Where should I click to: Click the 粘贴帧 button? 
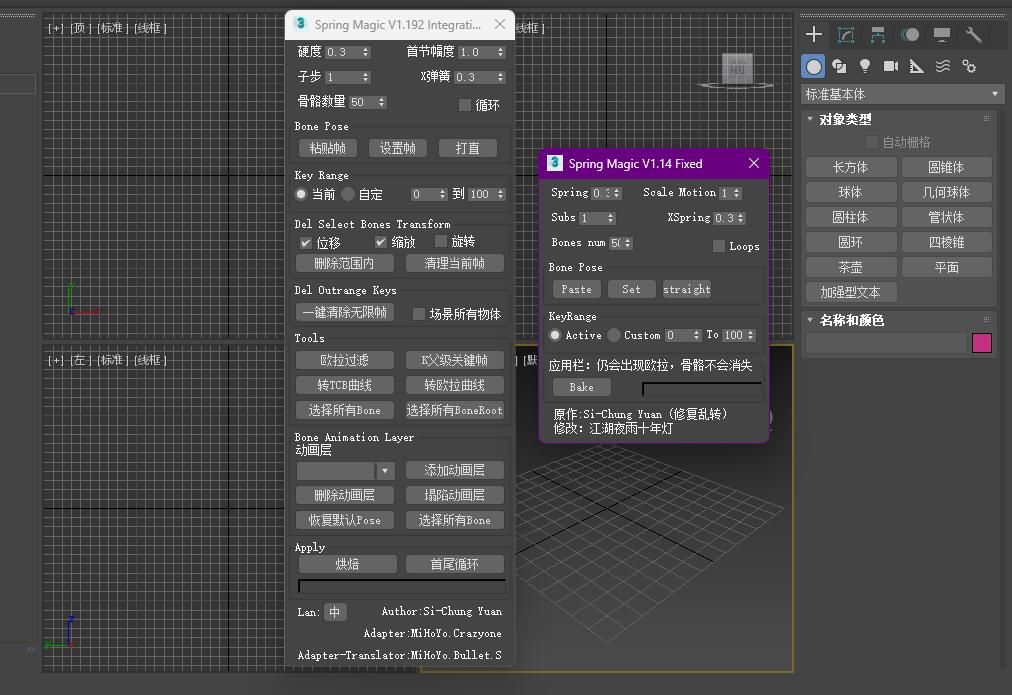tap(328, 148)
